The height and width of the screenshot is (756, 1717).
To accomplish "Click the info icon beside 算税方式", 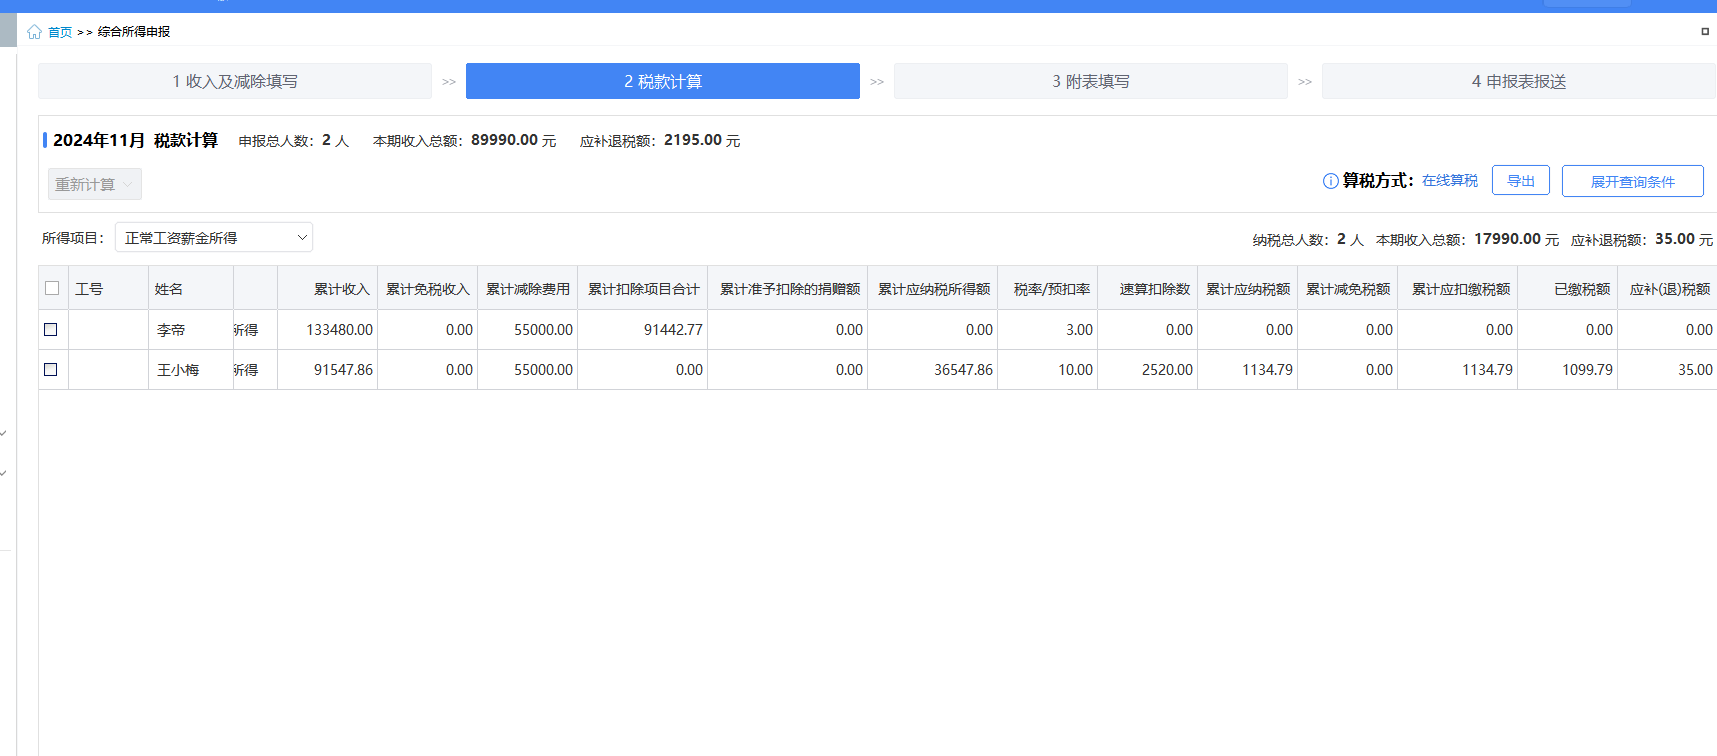I will pyautogui.click(x=1330, y=181).
